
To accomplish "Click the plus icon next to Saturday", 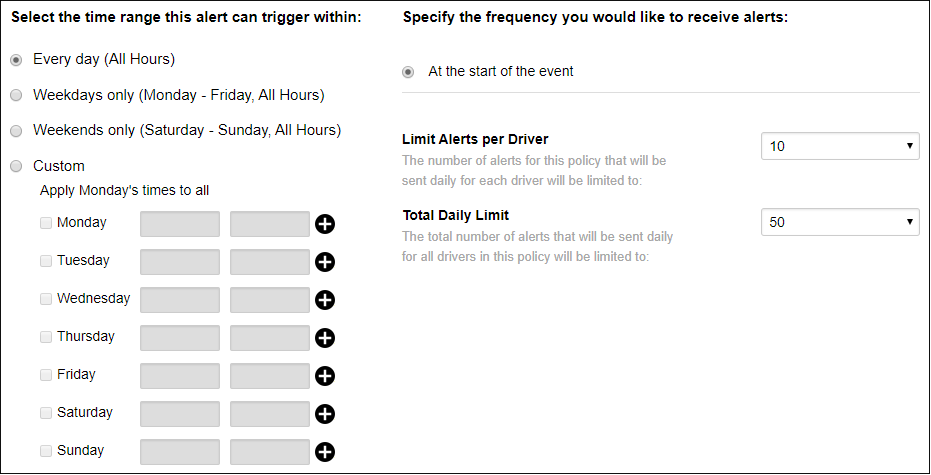I will 325,414.
